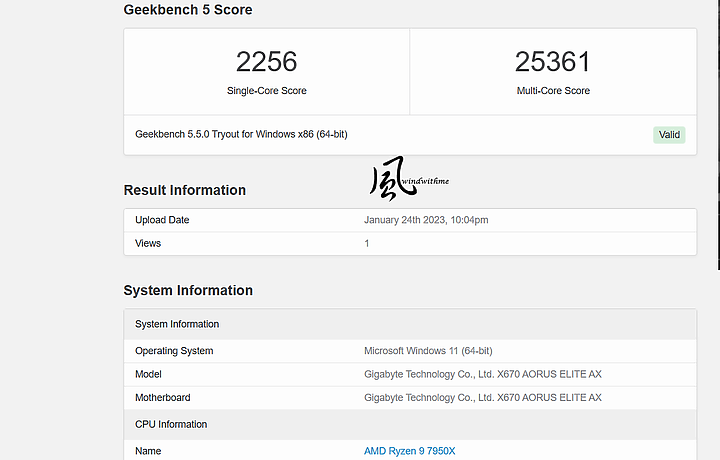Open the AMD Ryzen 9 7950X link
This screenshot has width=720, height=460.
tap(410, 451)
